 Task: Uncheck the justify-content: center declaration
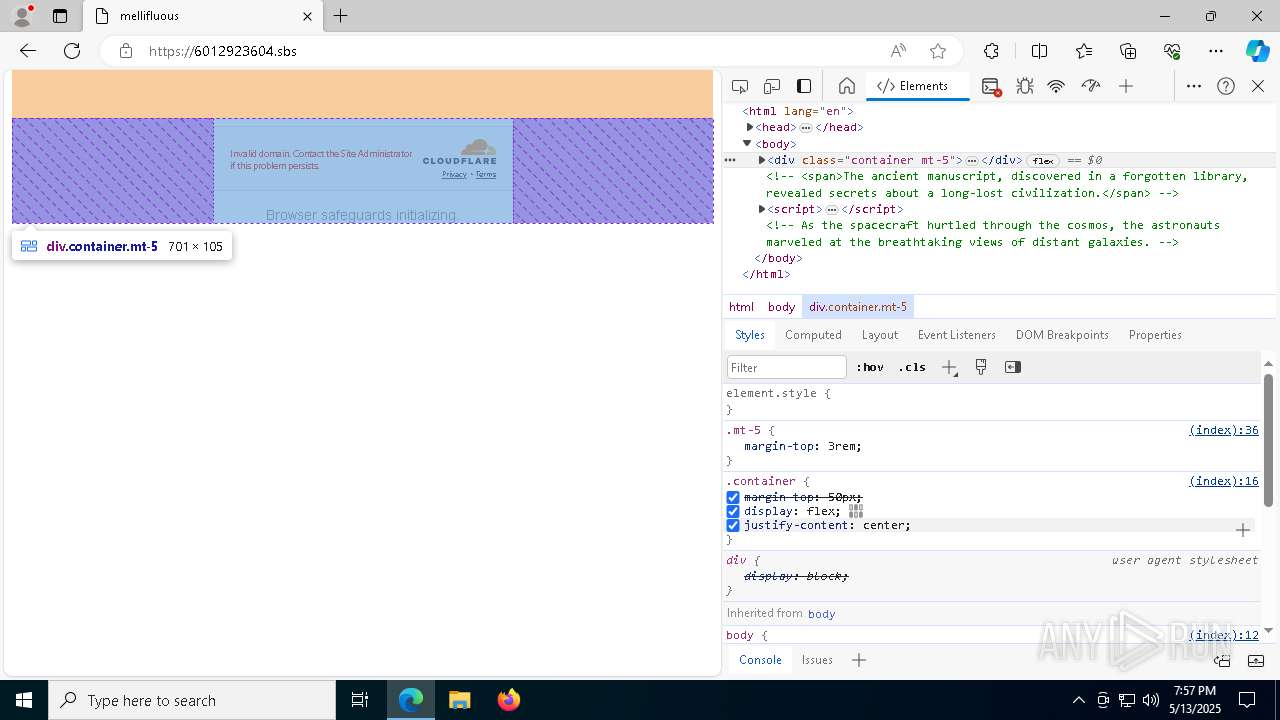[x=733, y=525]
